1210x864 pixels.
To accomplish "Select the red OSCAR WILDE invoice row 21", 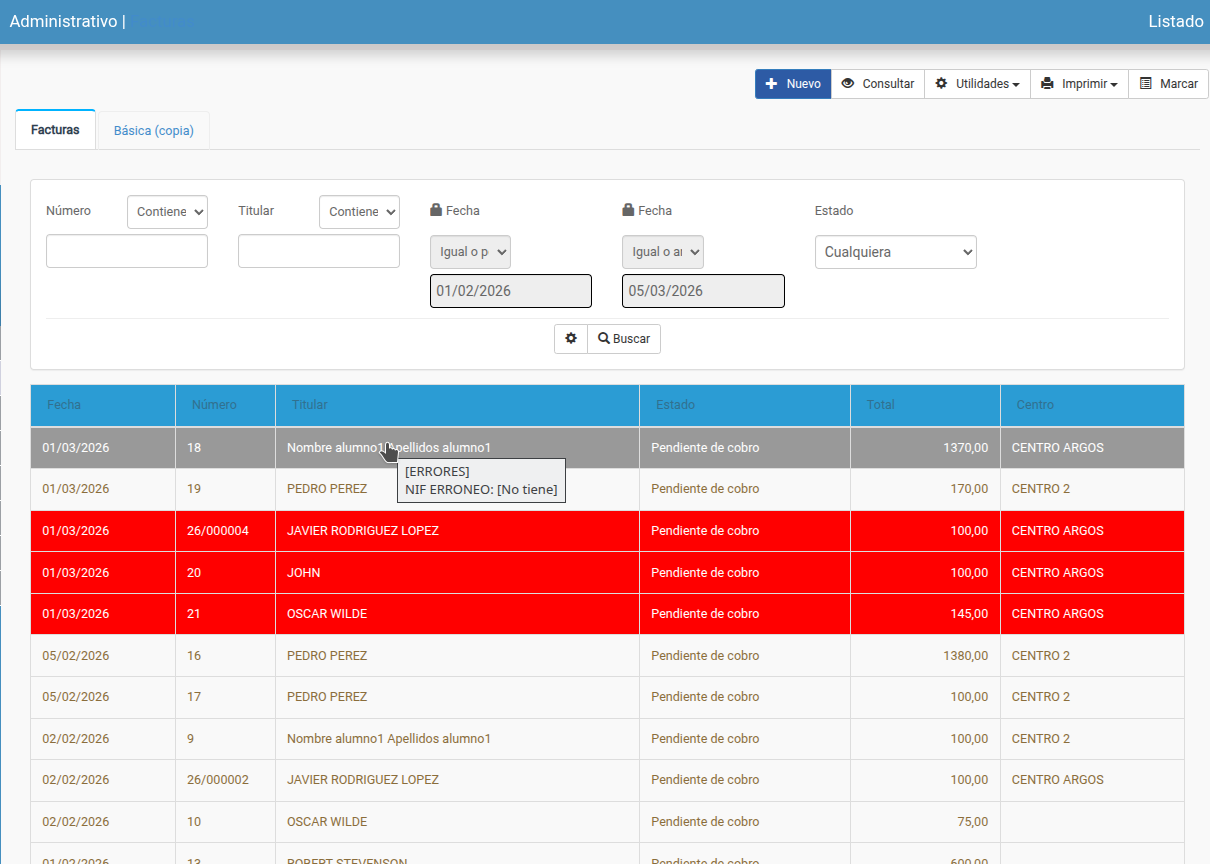I will coord(327,614).
